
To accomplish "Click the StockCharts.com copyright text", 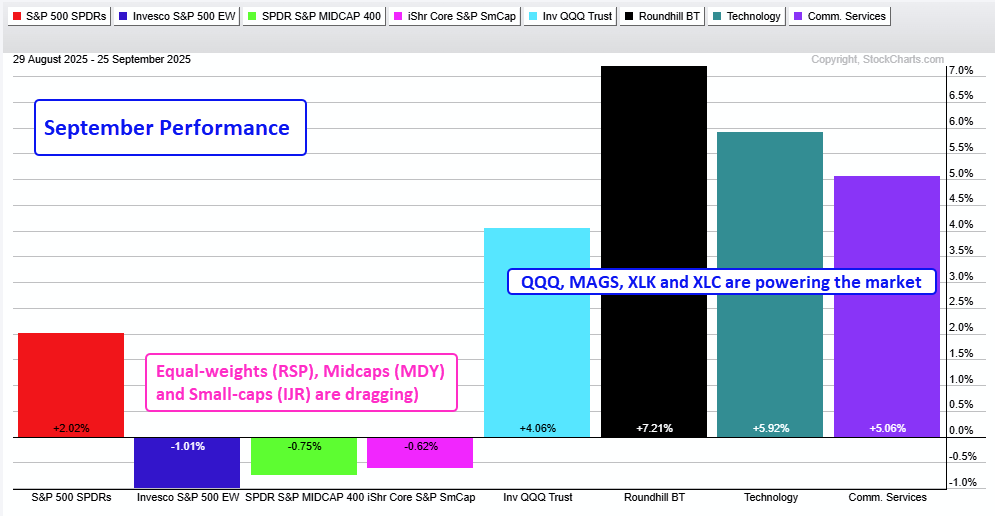I will click(876, 60).
